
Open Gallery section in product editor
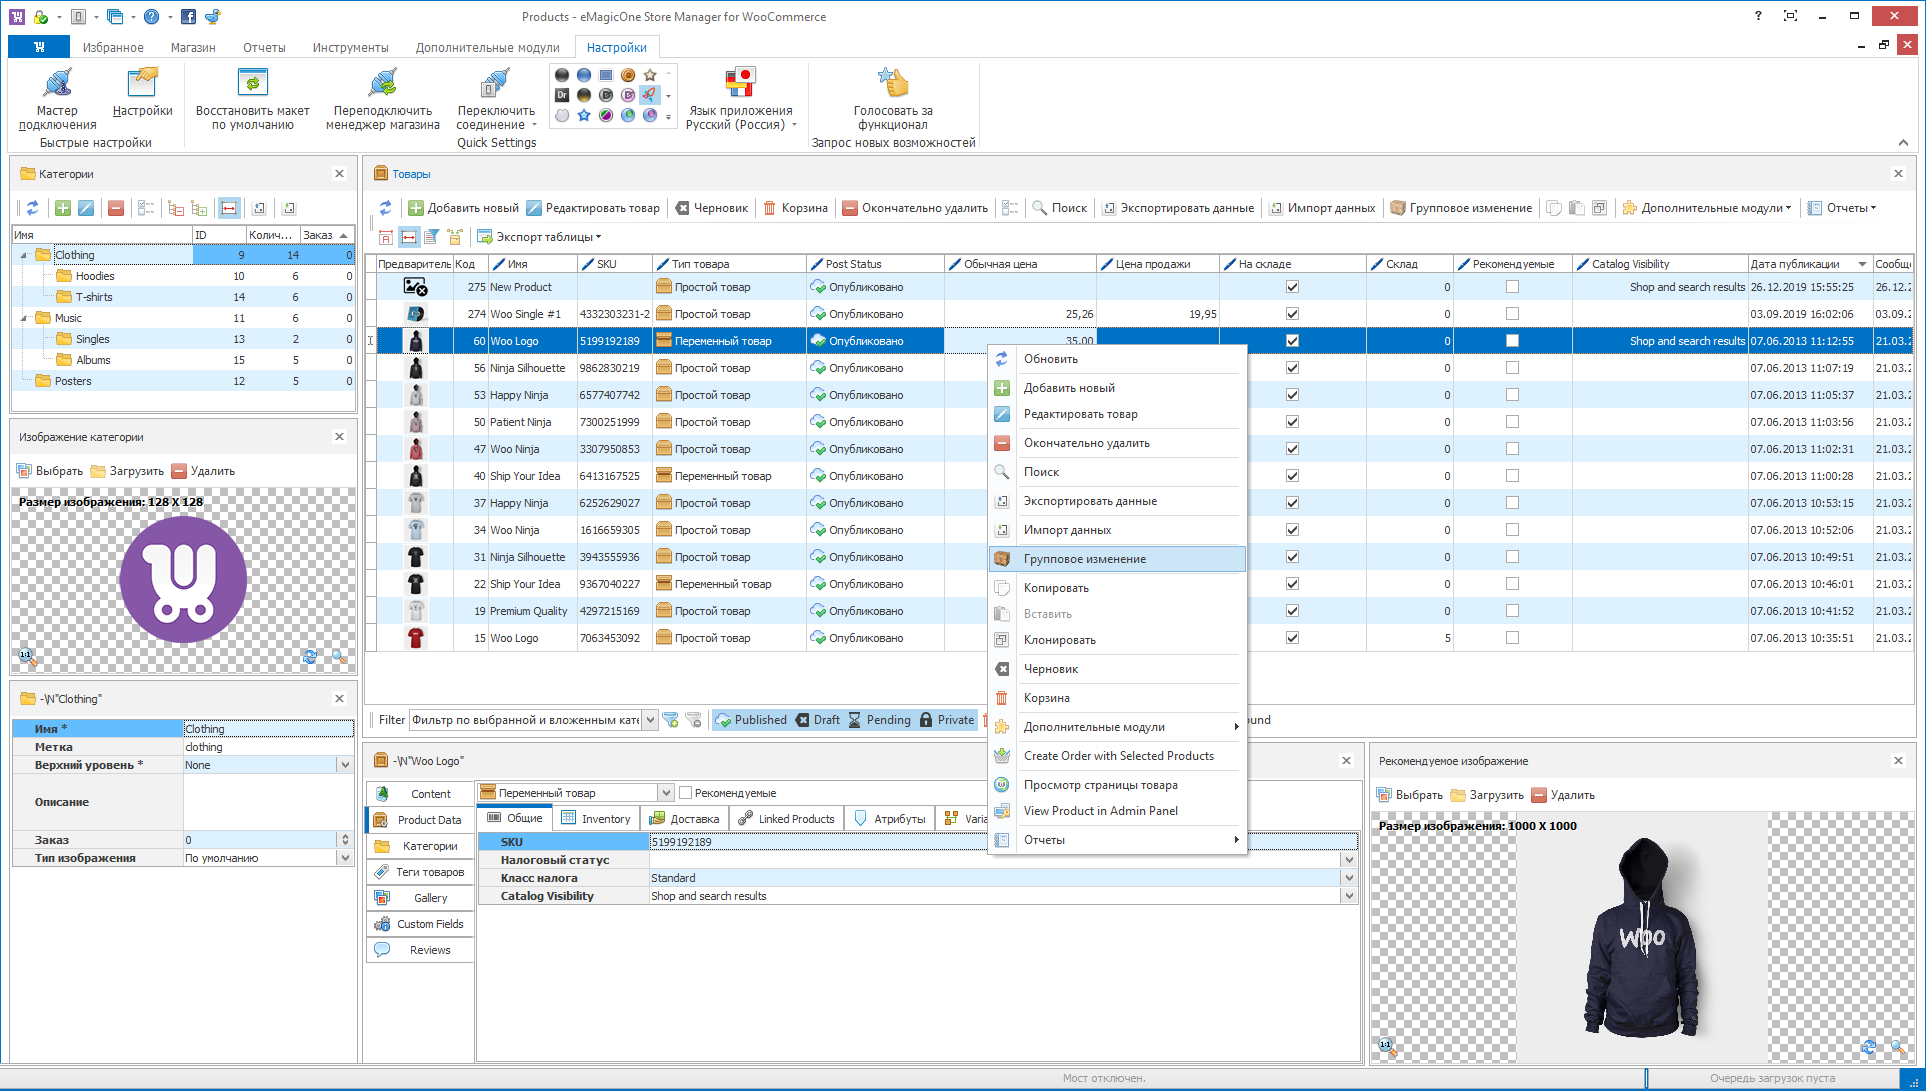click(419, 898)
